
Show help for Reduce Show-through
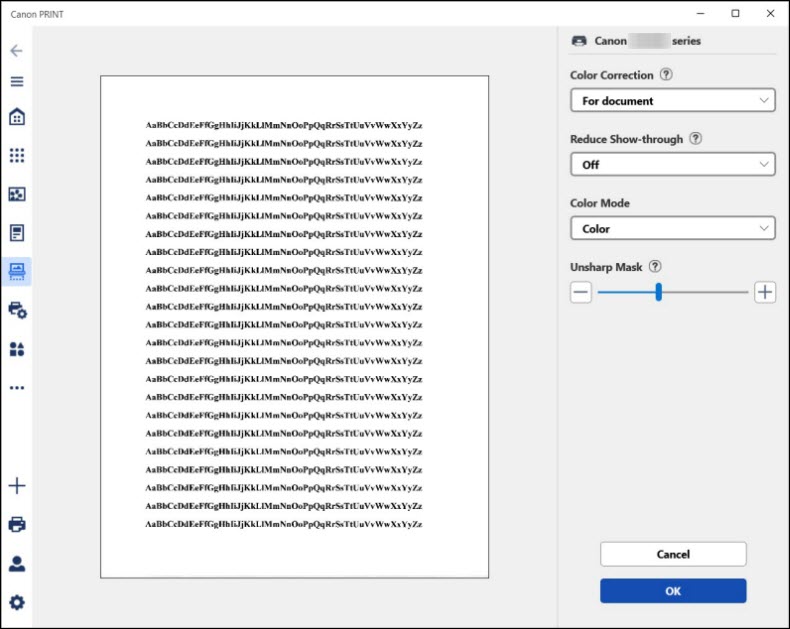(x=695, y=139)
